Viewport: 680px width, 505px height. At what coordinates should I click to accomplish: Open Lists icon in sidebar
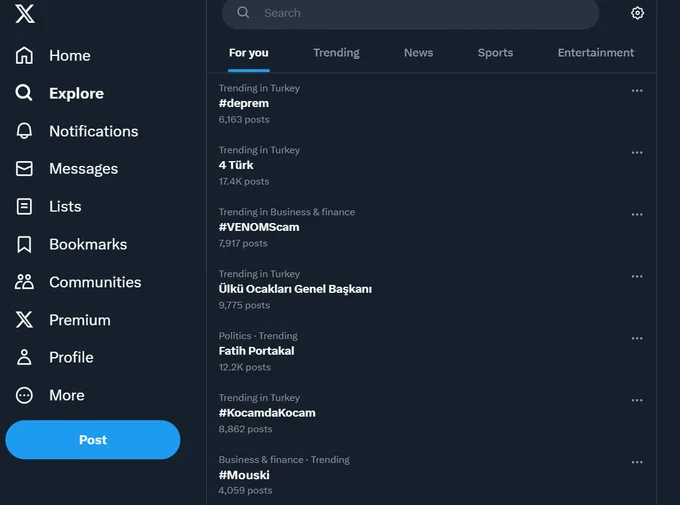point(24,207)
